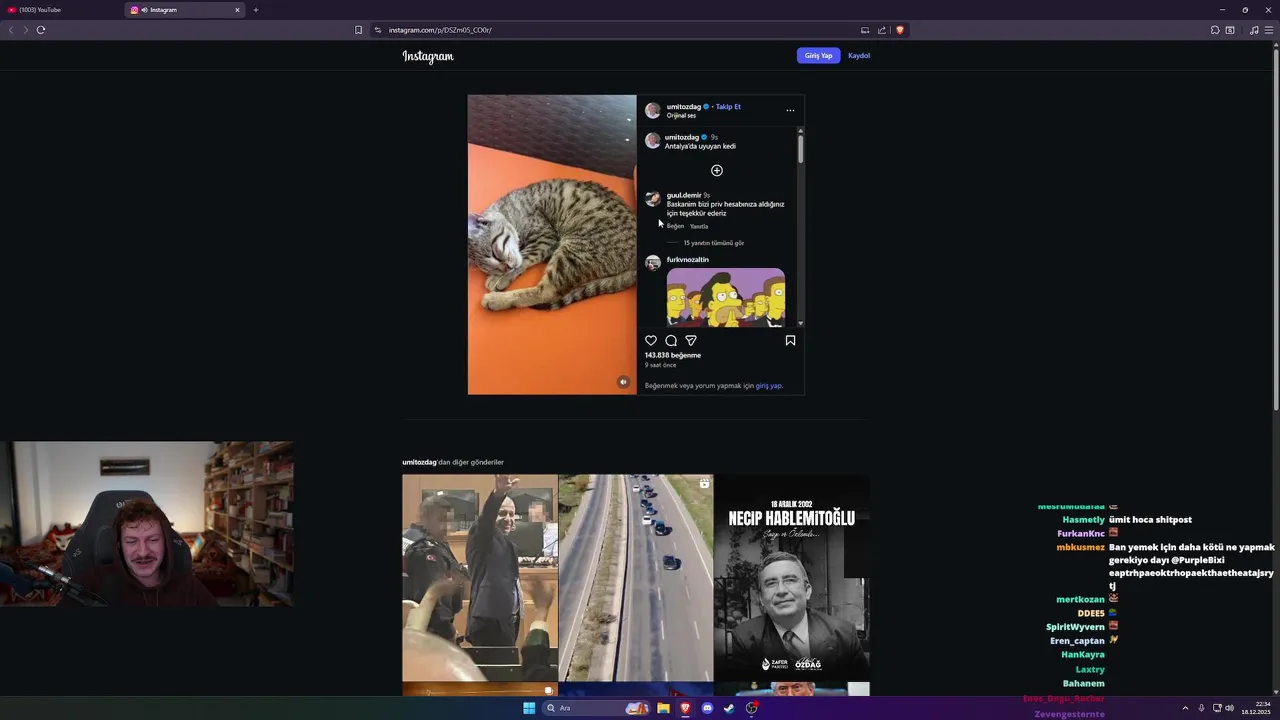This screenshot has width=1280, height=720.
Task: Open umitozdag profile name in header
Action: 684,107
